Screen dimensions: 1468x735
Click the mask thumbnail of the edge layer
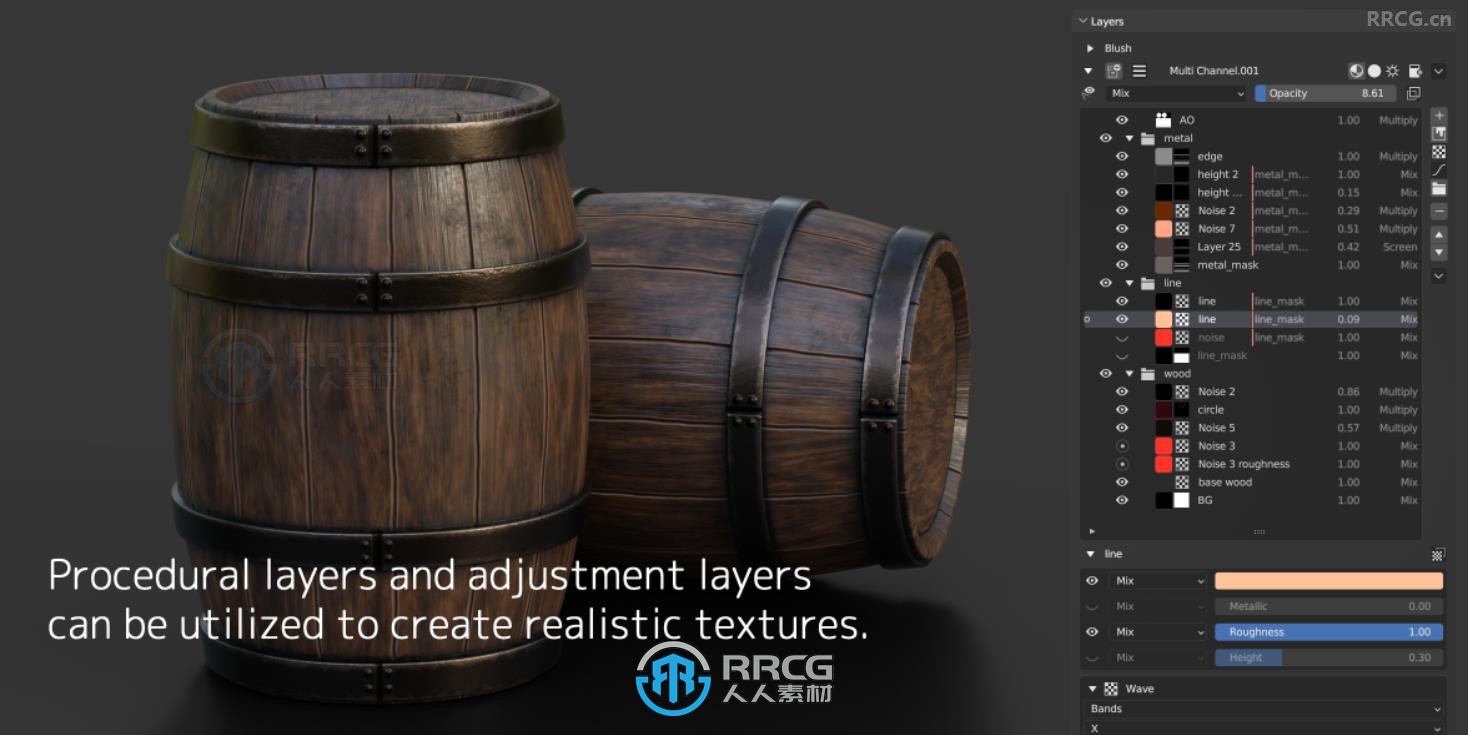pyautogui.click(x=1182, y=156)
